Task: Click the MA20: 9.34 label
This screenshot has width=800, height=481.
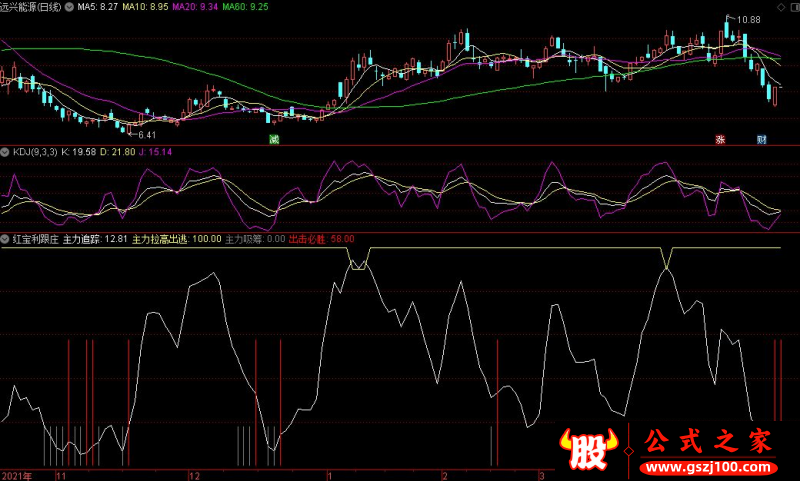Action: coord(195,7)
